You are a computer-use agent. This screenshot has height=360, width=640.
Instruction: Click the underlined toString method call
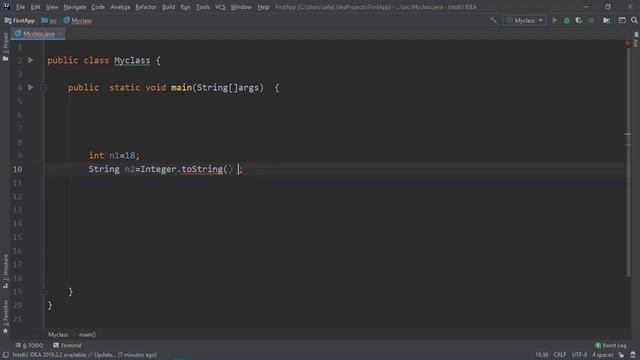202,169
